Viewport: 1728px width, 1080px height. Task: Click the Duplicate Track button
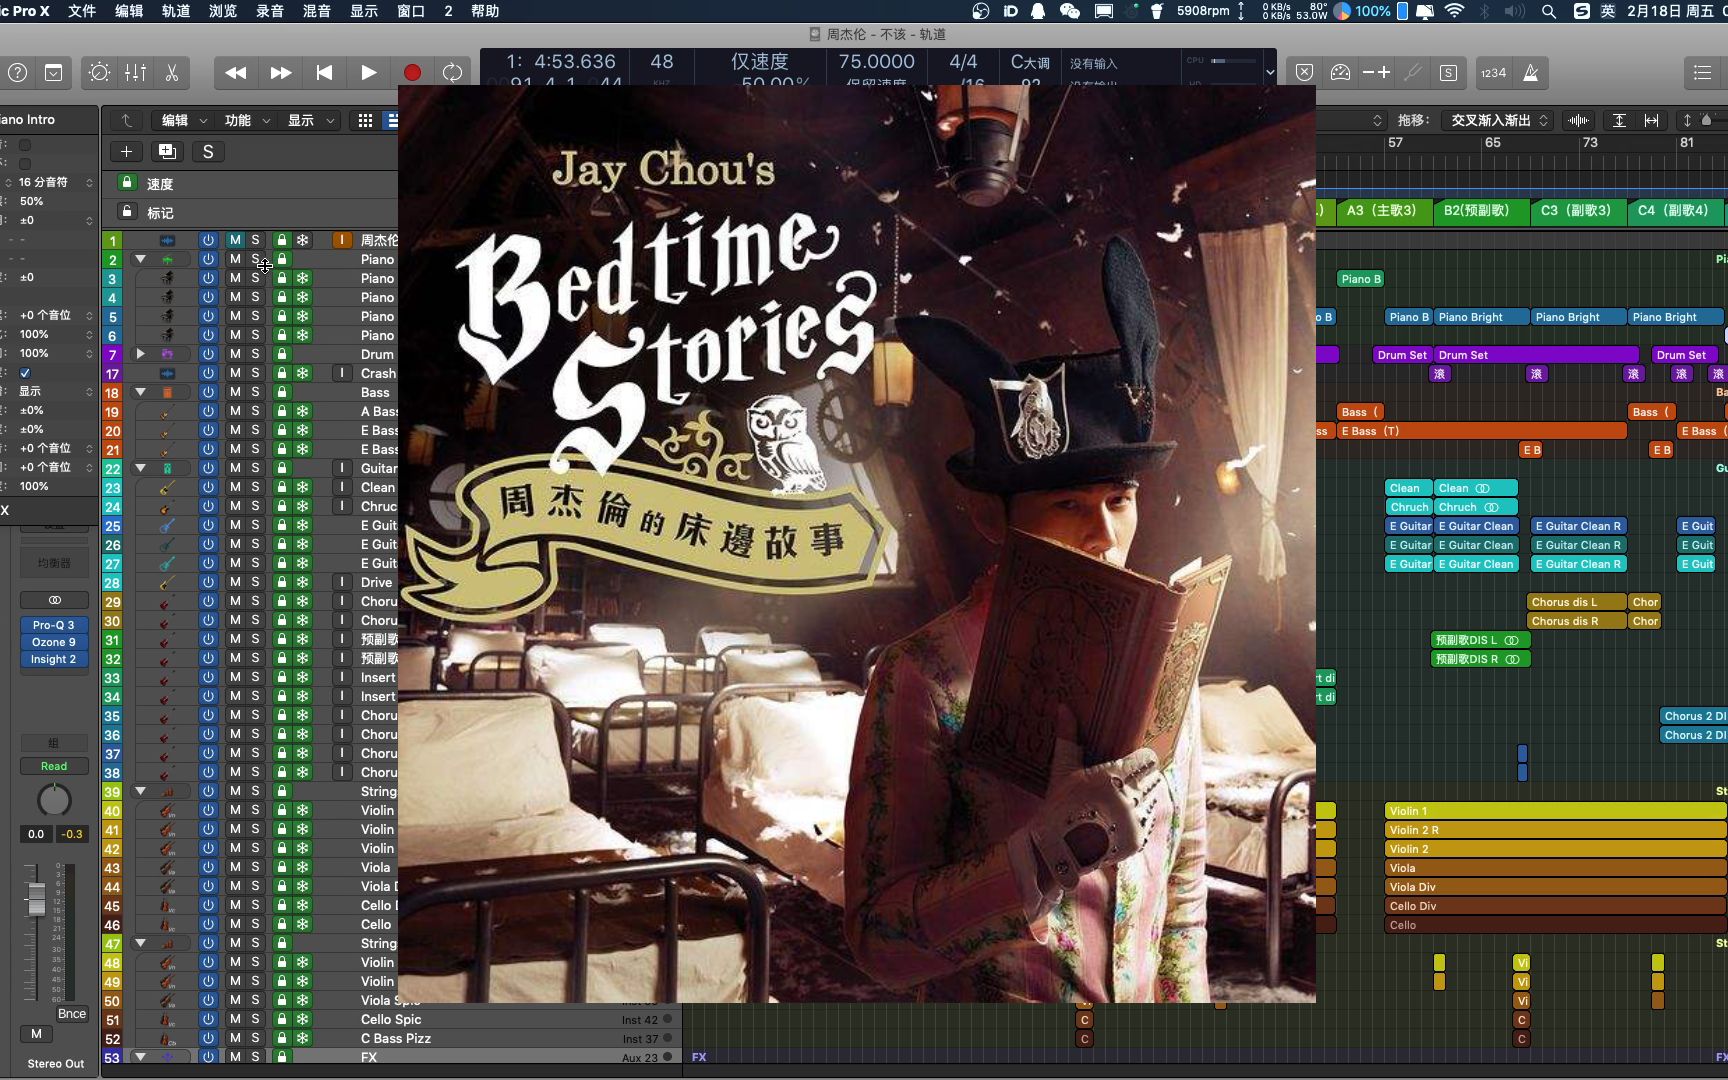167,151
